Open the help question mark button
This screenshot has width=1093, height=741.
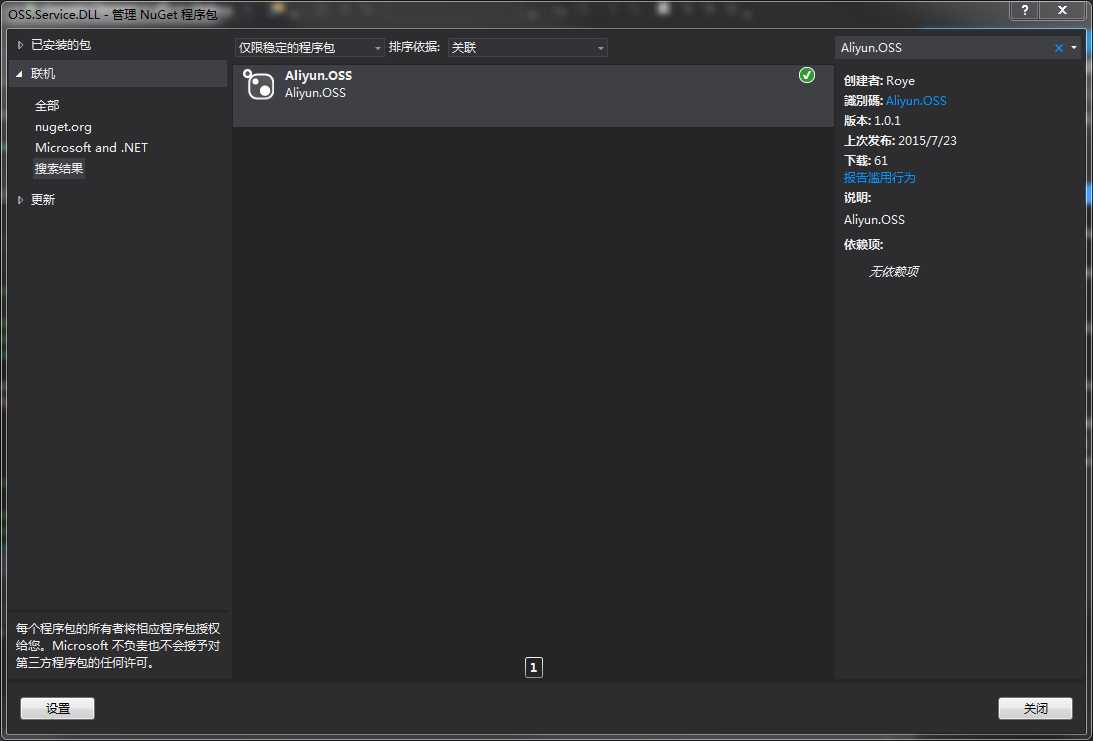(x=1024, y=10)
